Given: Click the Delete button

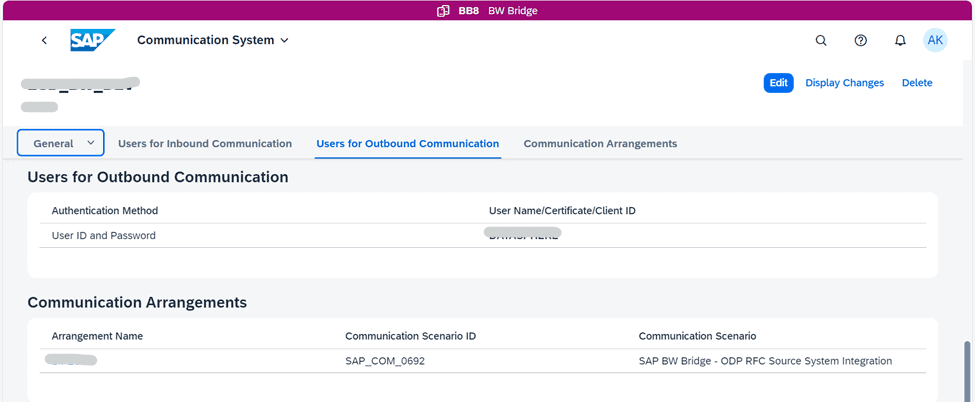Looking at the screenshot, I should tap(917, 83).
